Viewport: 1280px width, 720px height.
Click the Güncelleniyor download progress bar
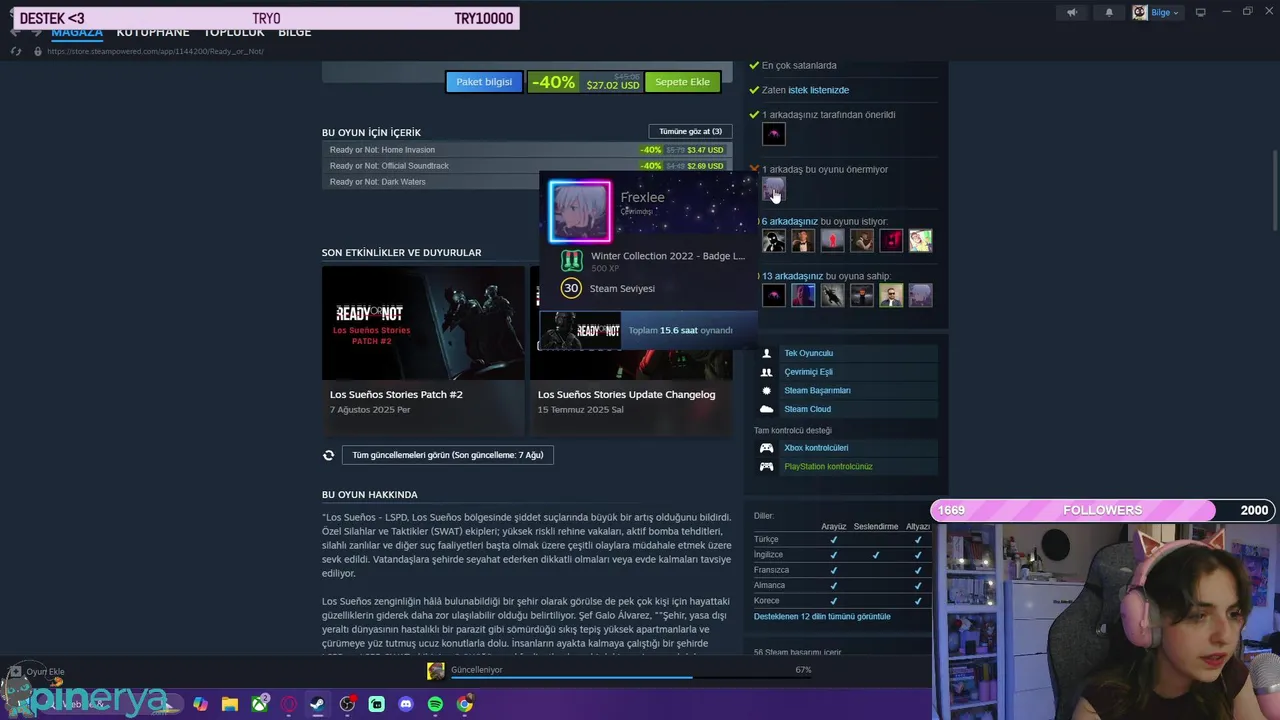coord(630,677)
